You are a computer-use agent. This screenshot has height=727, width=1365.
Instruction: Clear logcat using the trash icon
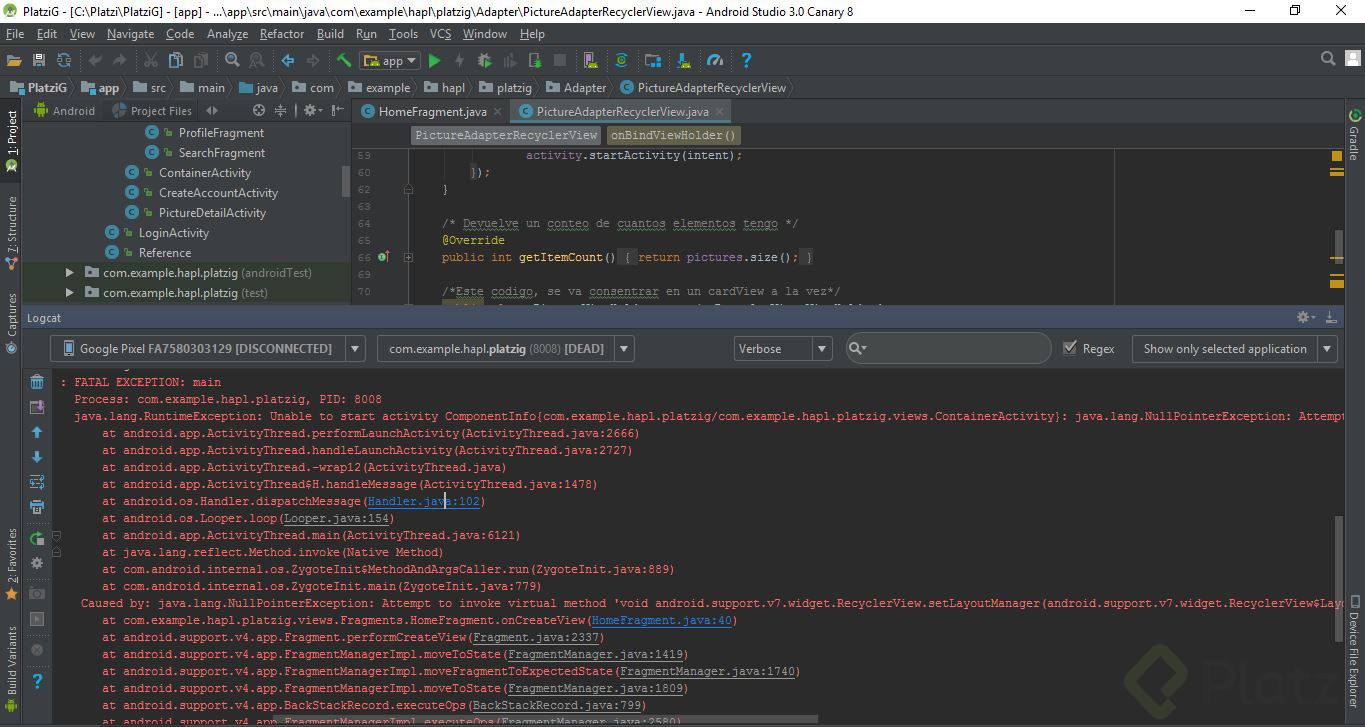point(37,382)
